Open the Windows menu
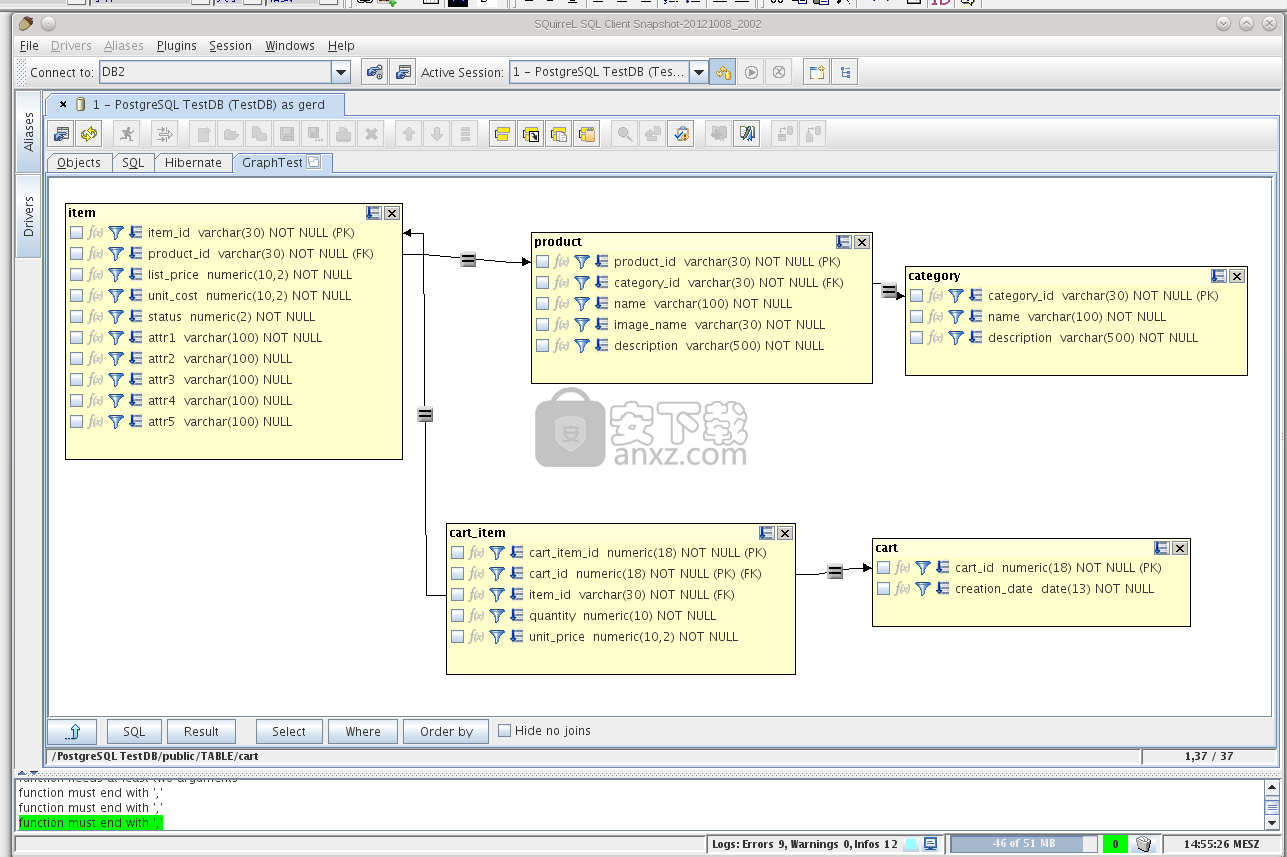Screen dimensions: 1287x857 [x=290, y=45]
